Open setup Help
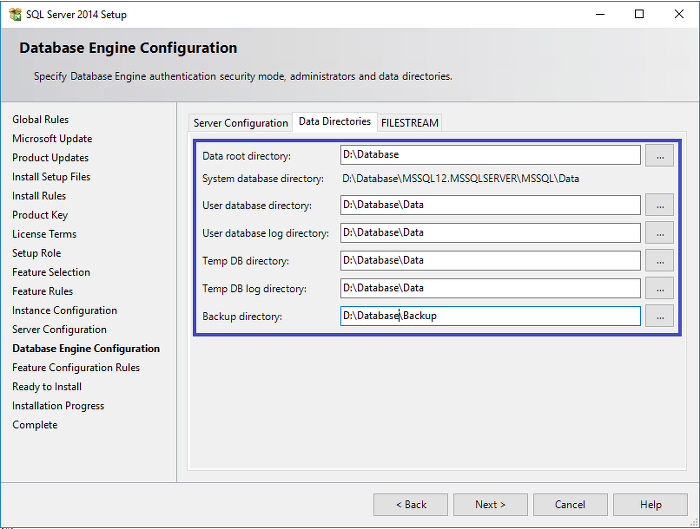 tap(650, 504)
